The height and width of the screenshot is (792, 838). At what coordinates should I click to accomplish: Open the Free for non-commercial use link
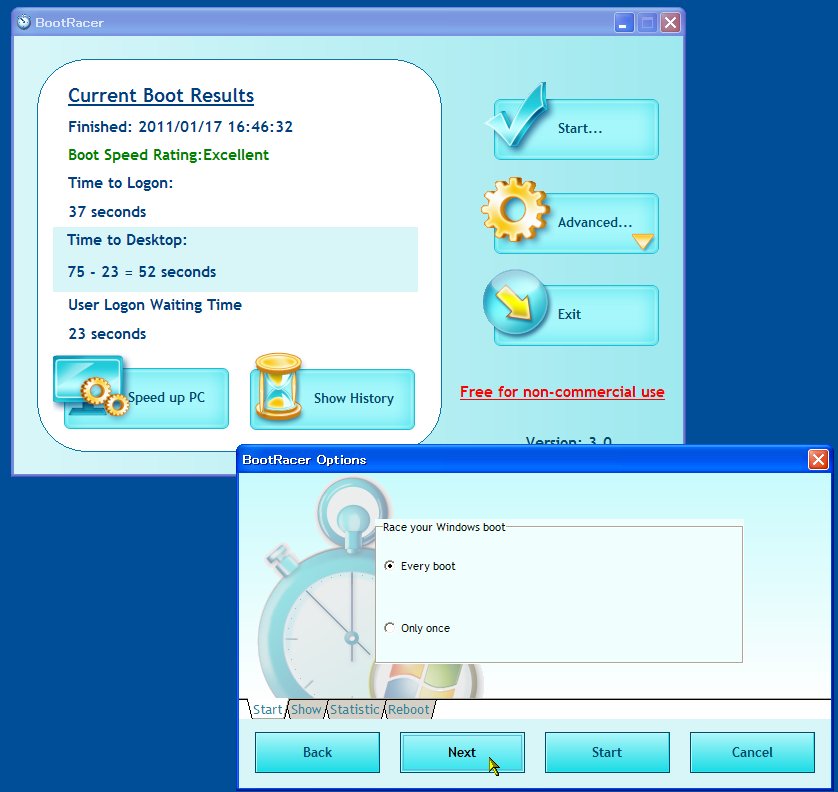coord(562,392)
